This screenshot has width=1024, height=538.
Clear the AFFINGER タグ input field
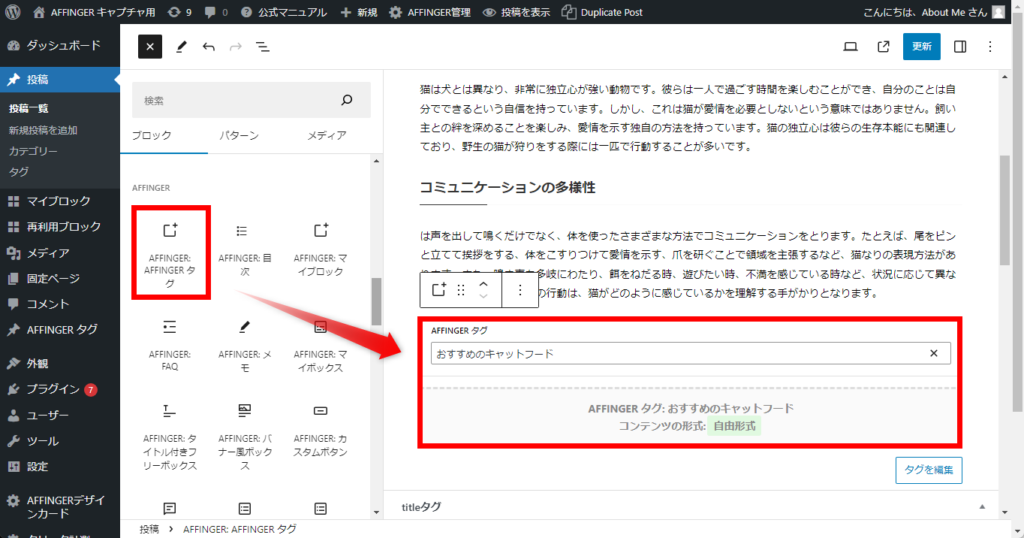(933, 354)
